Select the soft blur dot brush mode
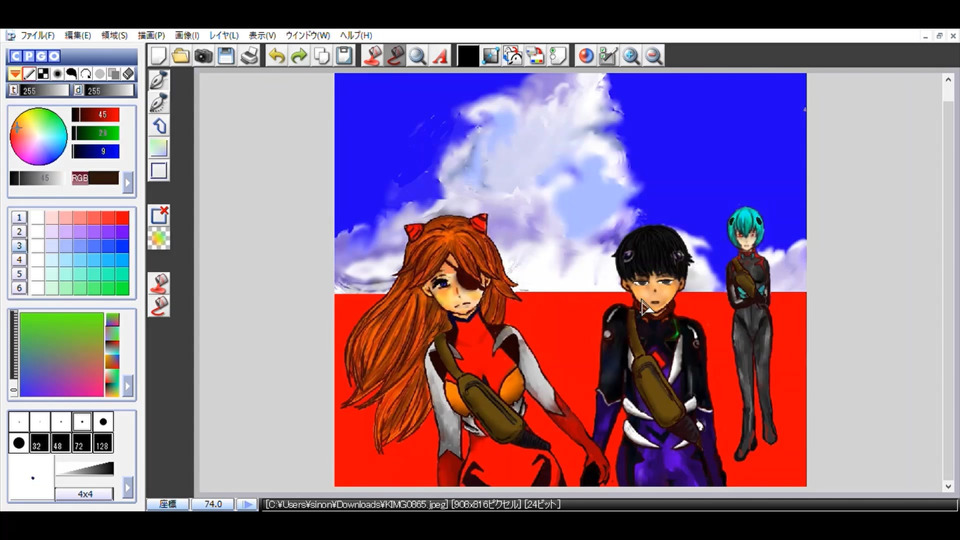Screen dimensions: 960x540 click(58, 74)
